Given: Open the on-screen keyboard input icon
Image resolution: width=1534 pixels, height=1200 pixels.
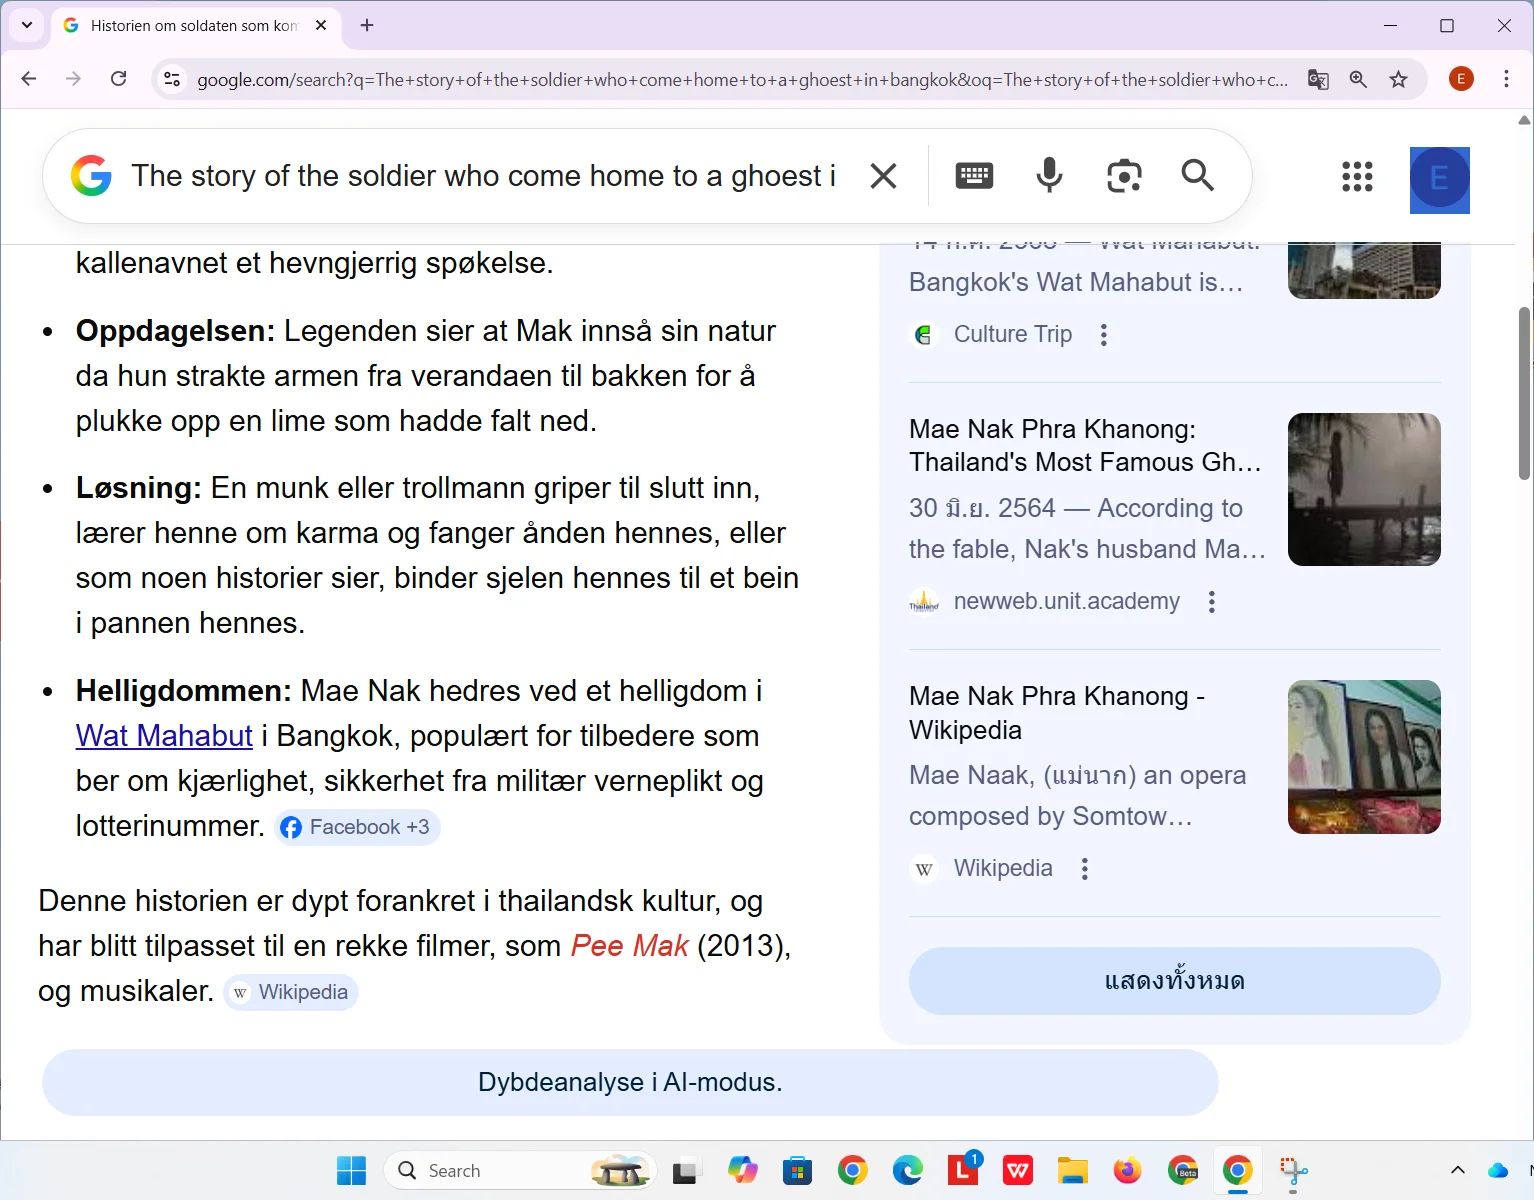Looking at the screenshot, I should click(973, 175).
